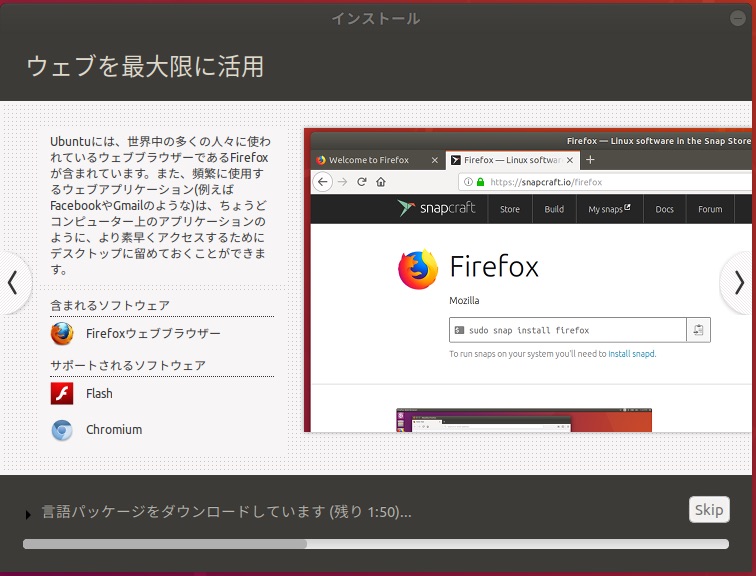Open the install snapd link

pyautogui.click(x=632, y=354)
